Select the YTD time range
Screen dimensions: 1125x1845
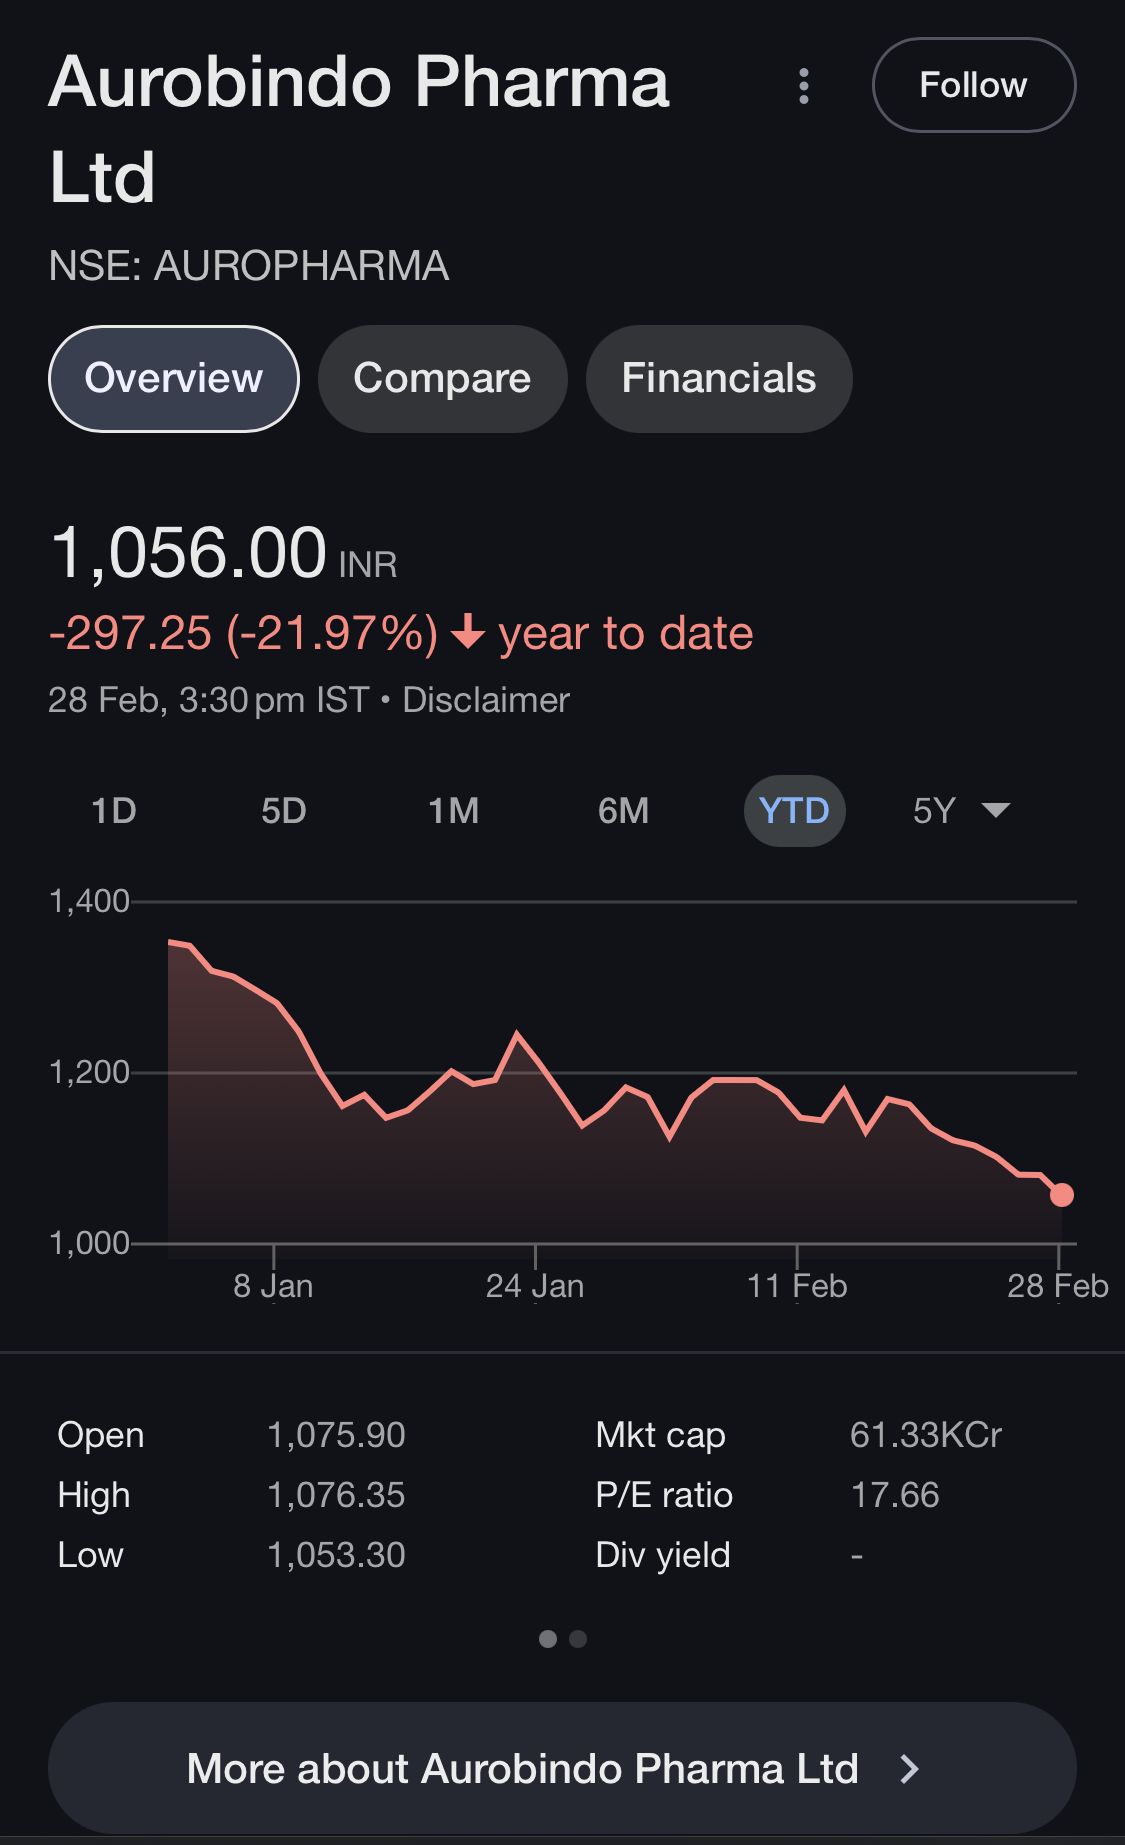tap(794, 810)
